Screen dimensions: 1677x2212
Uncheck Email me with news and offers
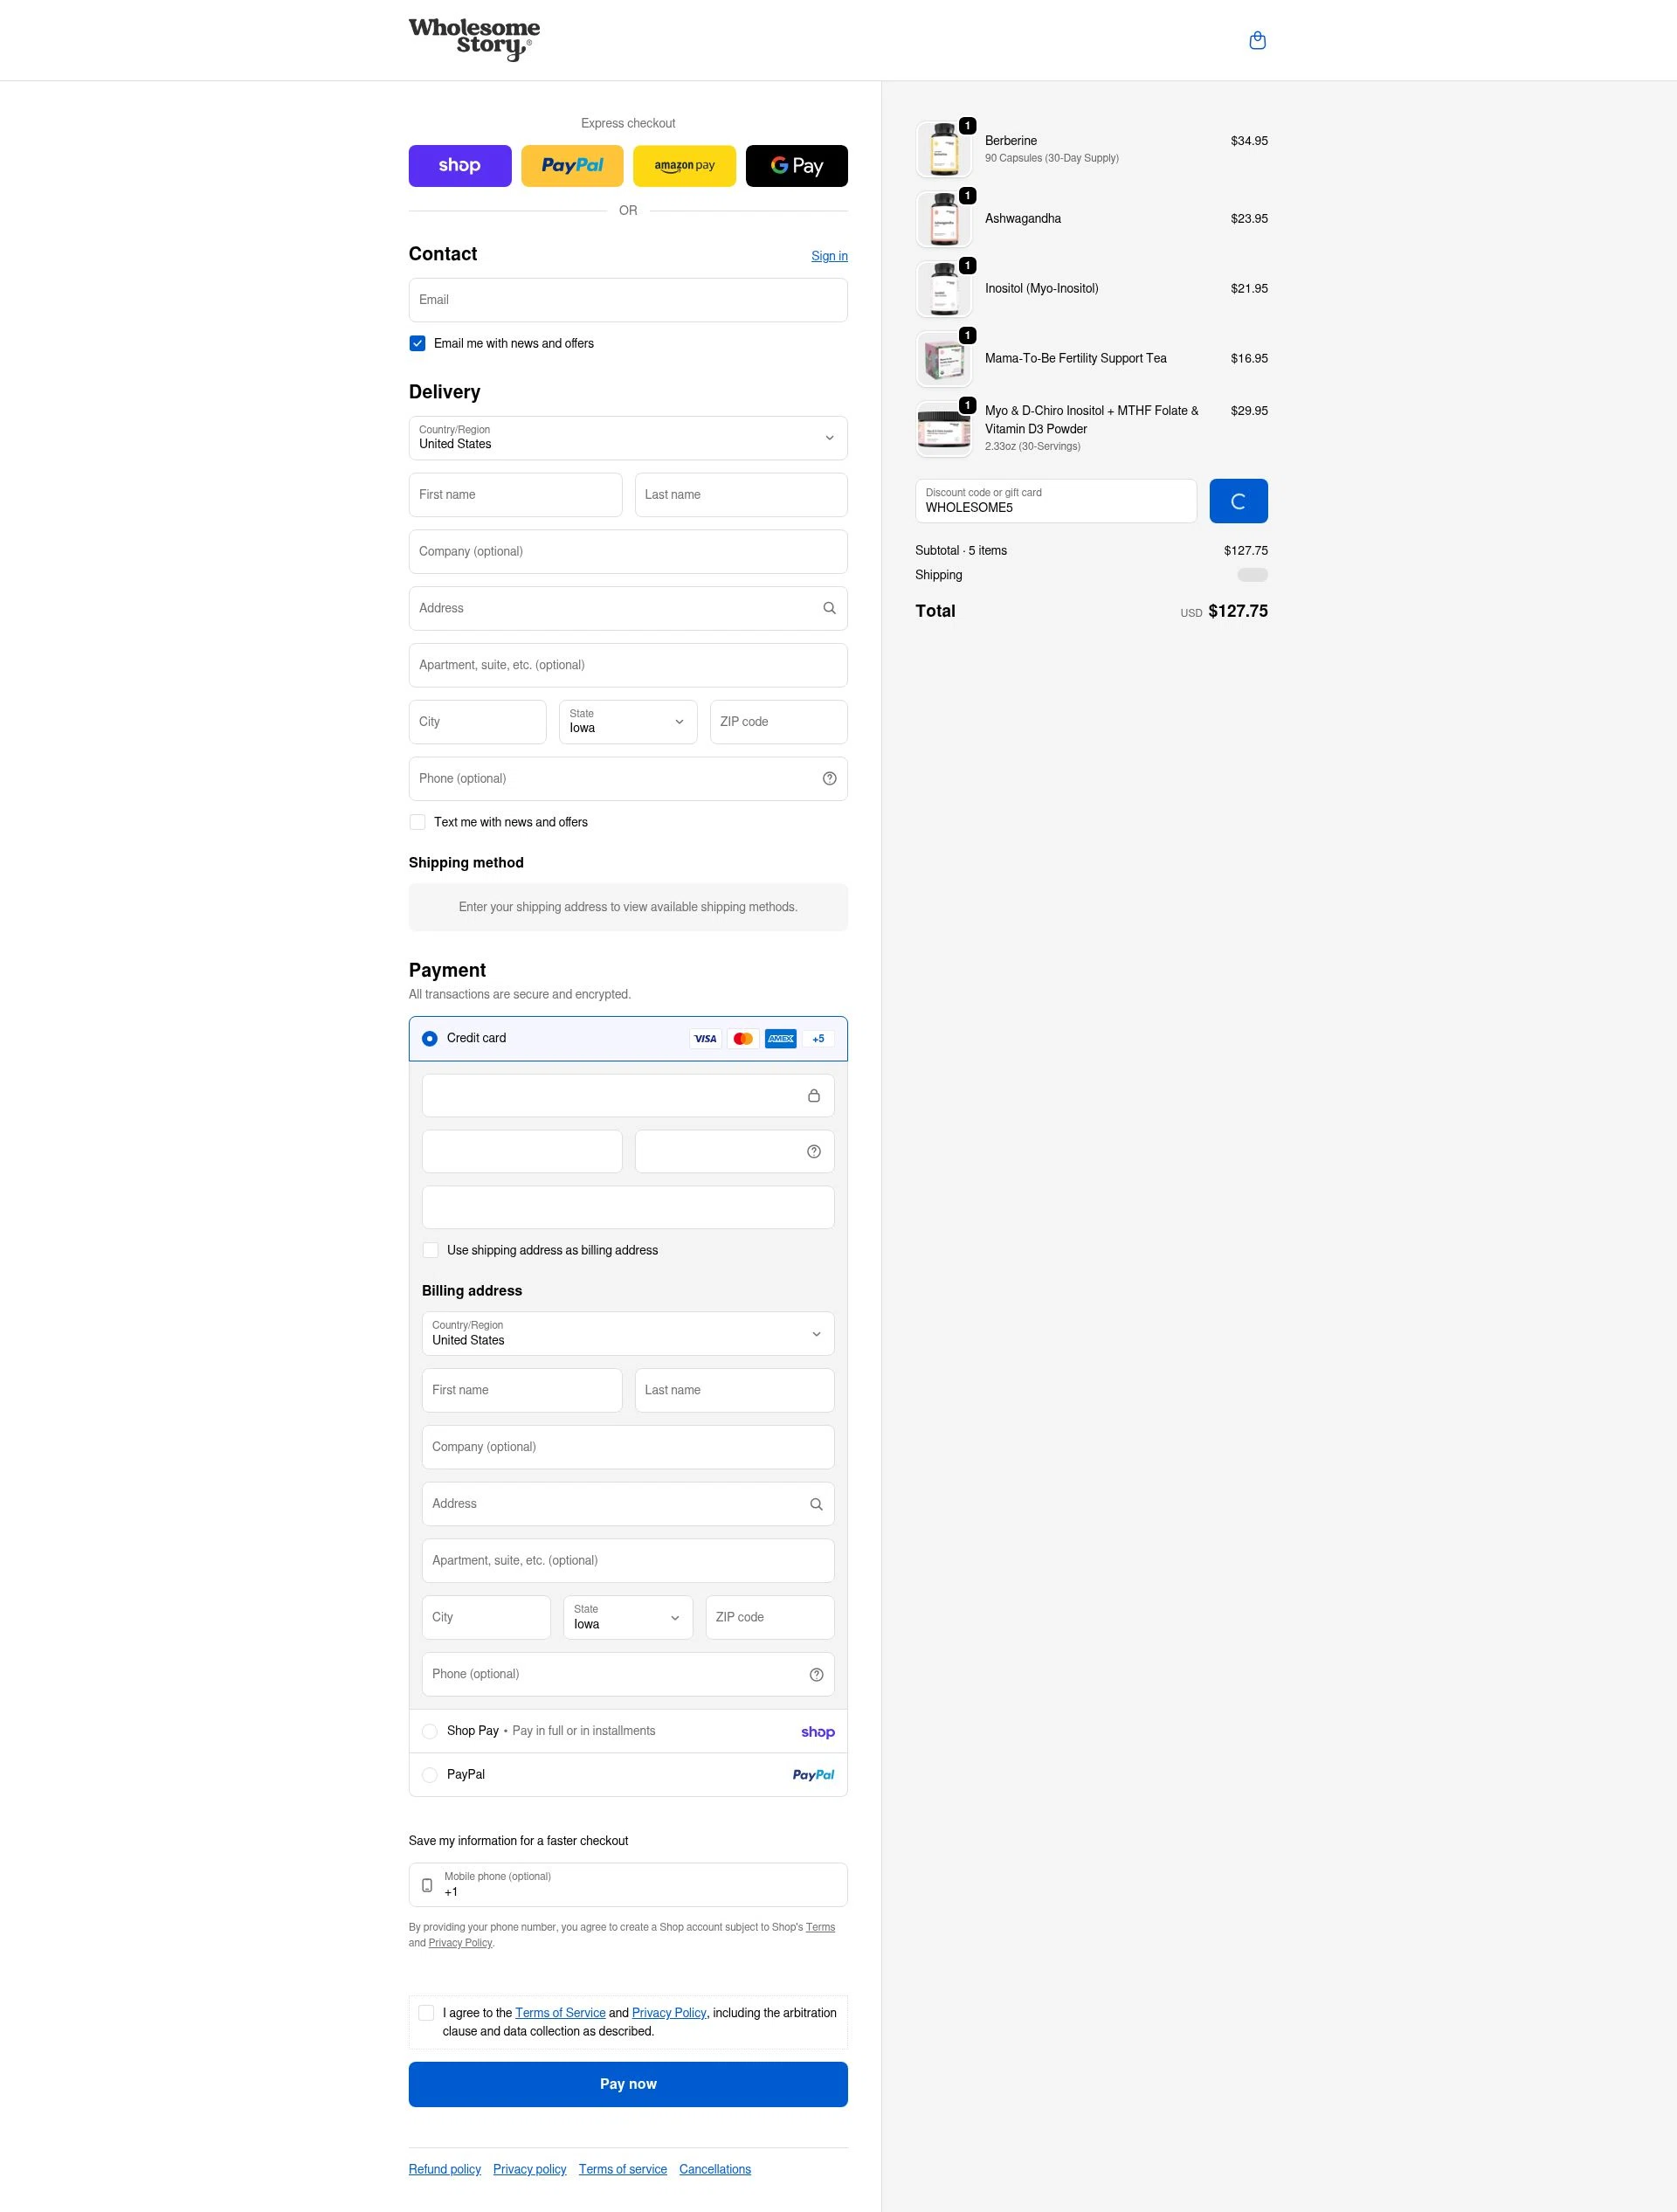click(x=417, y=343)
